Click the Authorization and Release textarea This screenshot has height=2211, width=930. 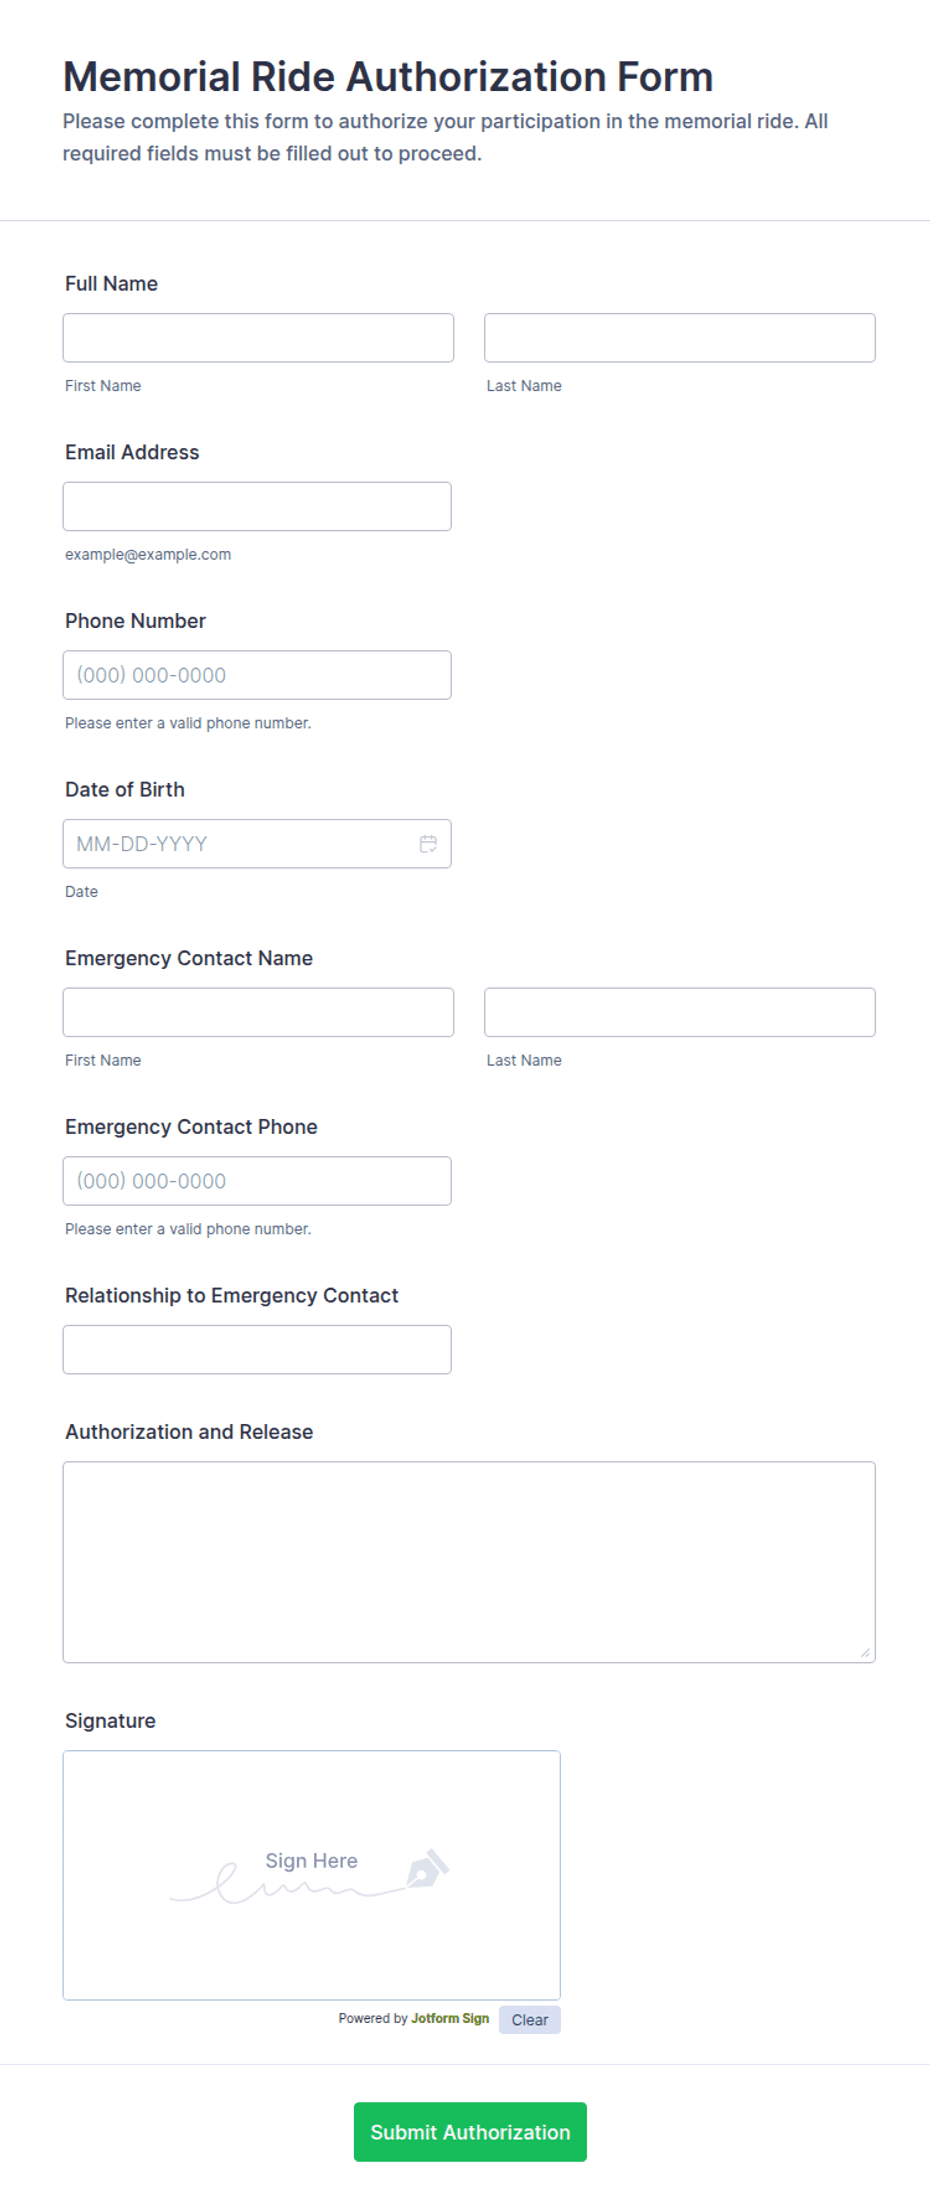(x=469, y=1562)
